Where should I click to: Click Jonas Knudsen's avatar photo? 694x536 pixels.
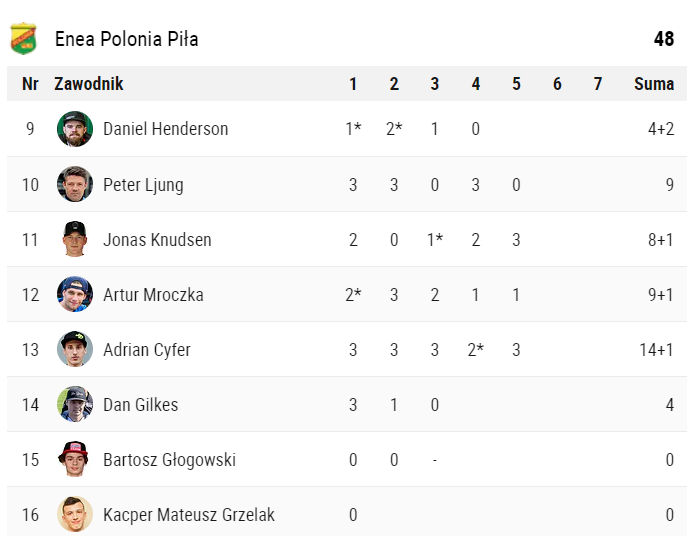point(75,240)
